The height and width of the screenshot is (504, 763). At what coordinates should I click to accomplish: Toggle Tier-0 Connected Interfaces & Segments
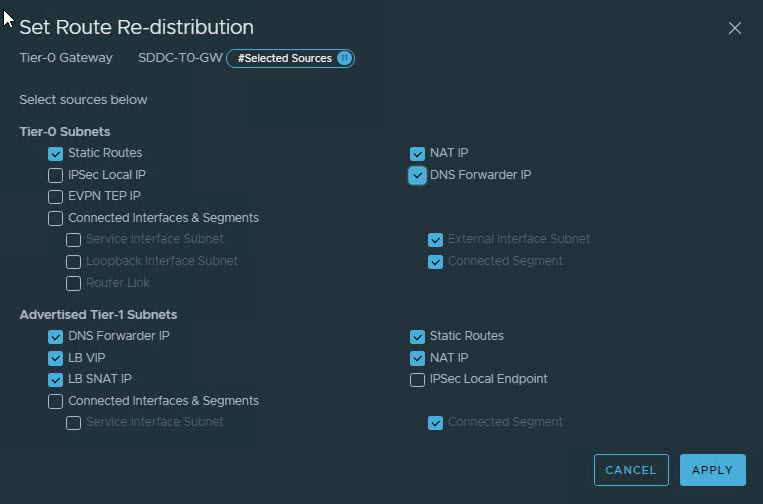click(x=55, y=219)
